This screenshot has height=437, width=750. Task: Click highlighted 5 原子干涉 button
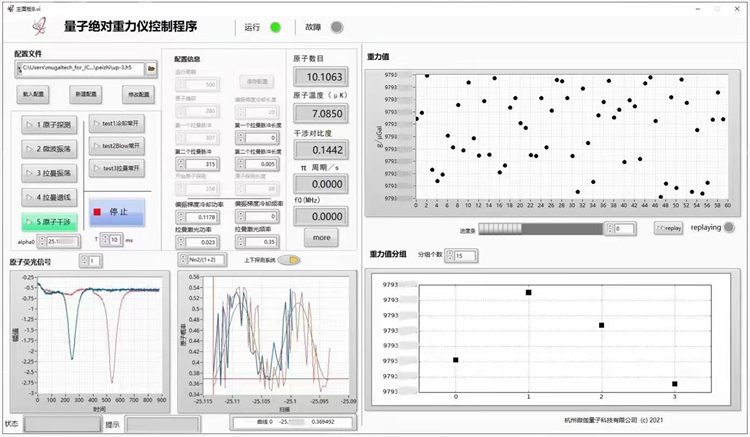[x=49, y=222]
